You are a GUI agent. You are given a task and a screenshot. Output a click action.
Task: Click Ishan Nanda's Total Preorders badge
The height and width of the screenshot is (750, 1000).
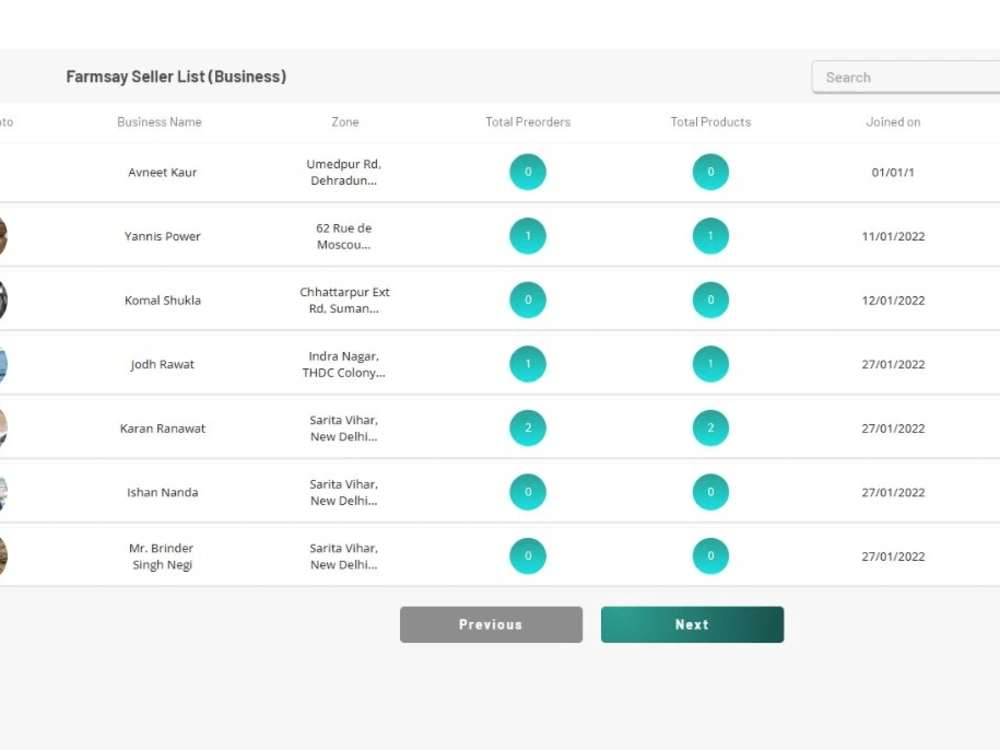pyautogui.click(x=527, y=492)
